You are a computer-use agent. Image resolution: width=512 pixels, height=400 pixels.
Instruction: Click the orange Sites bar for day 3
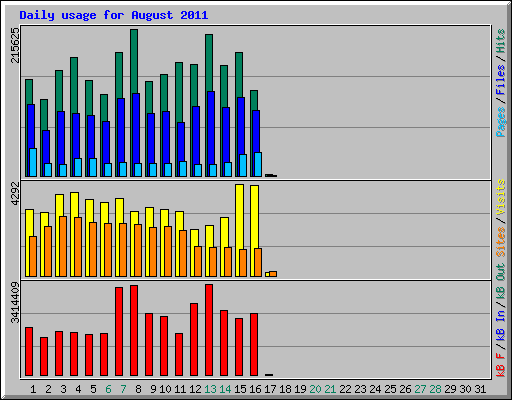tap(63, 246)
